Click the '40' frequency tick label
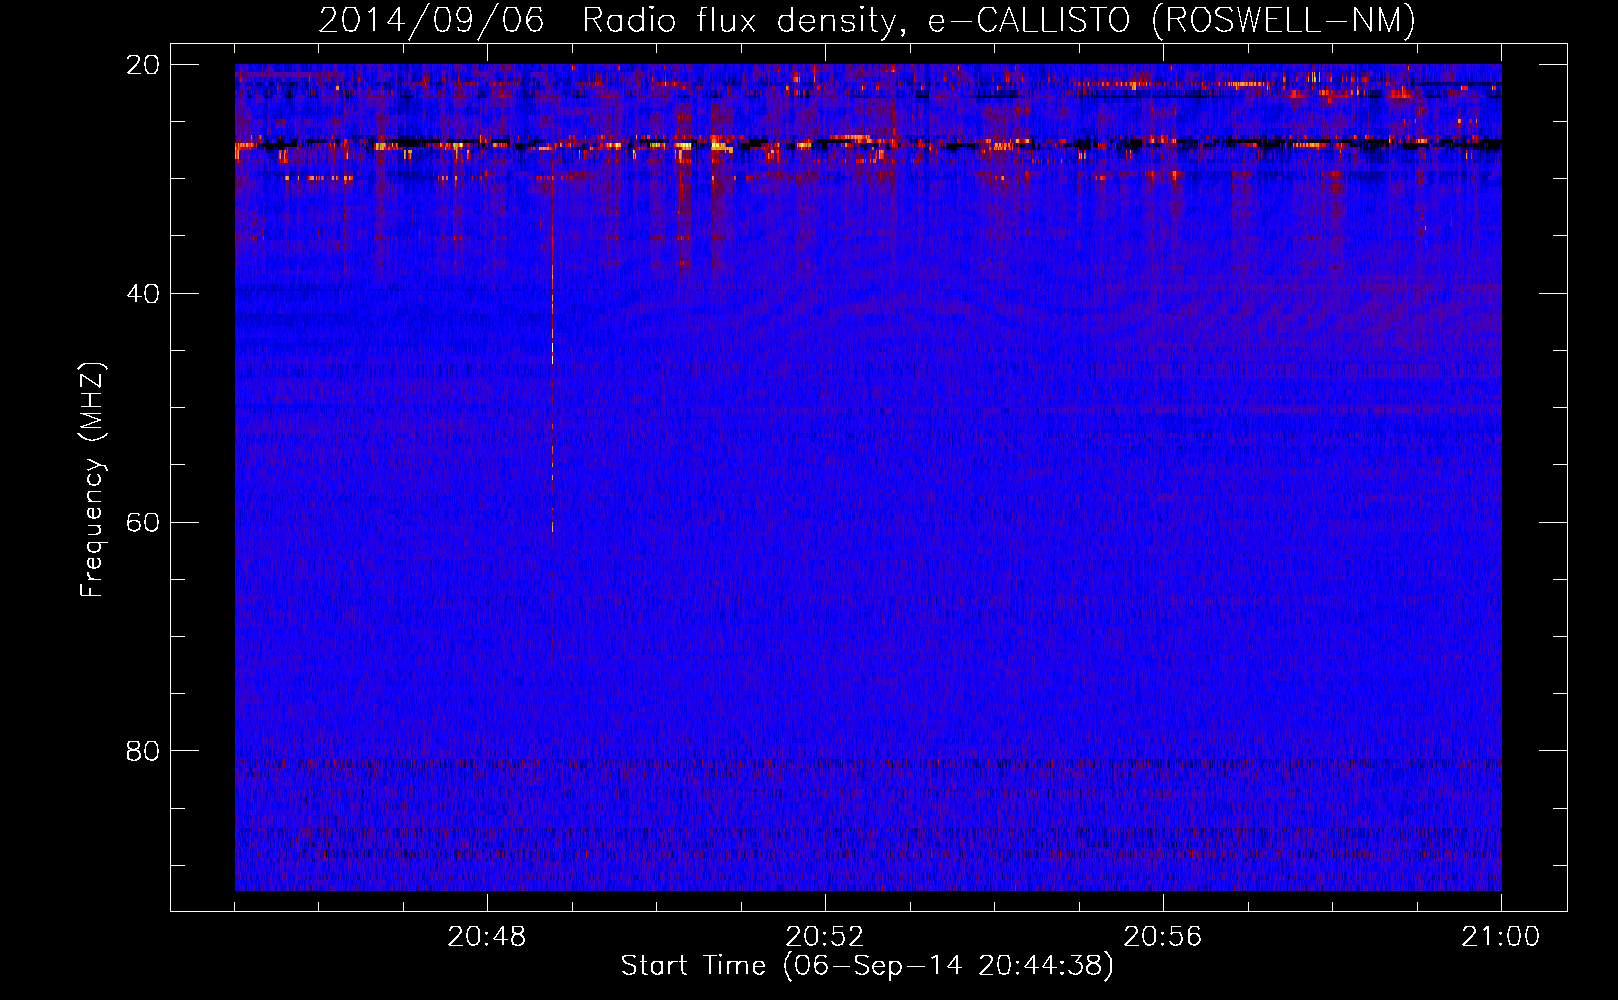This screenshot has width=1618, height=1000. 143,294
